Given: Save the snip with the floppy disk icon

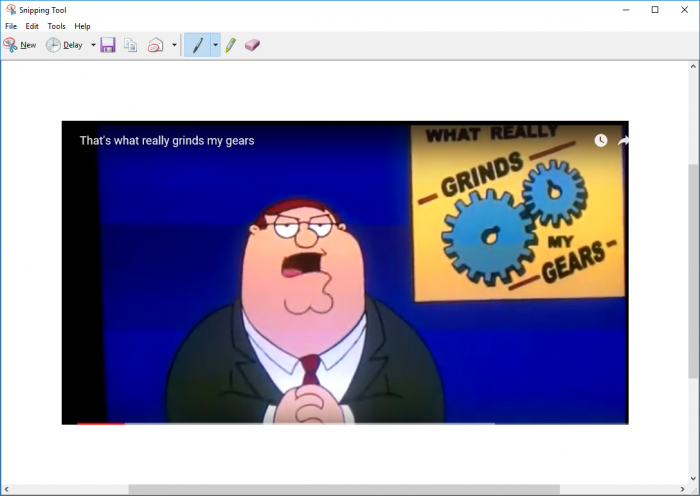Looking at the screenshot, I should [x=108, y=45].
